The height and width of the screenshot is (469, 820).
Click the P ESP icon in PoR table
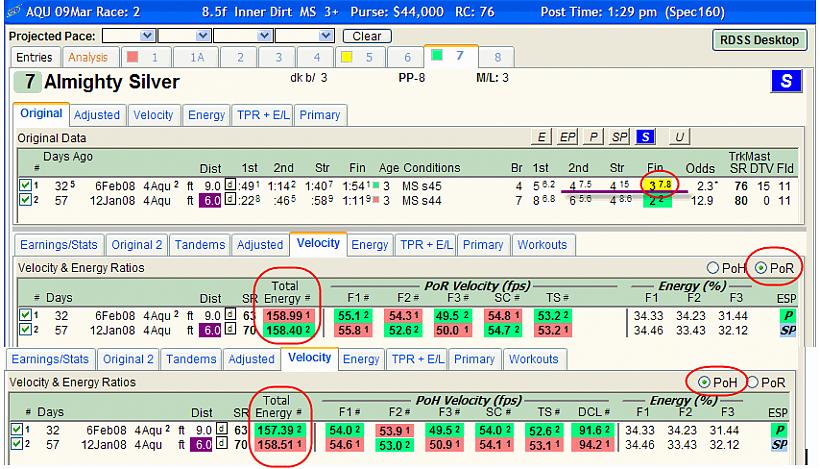[x=788, y=316]
